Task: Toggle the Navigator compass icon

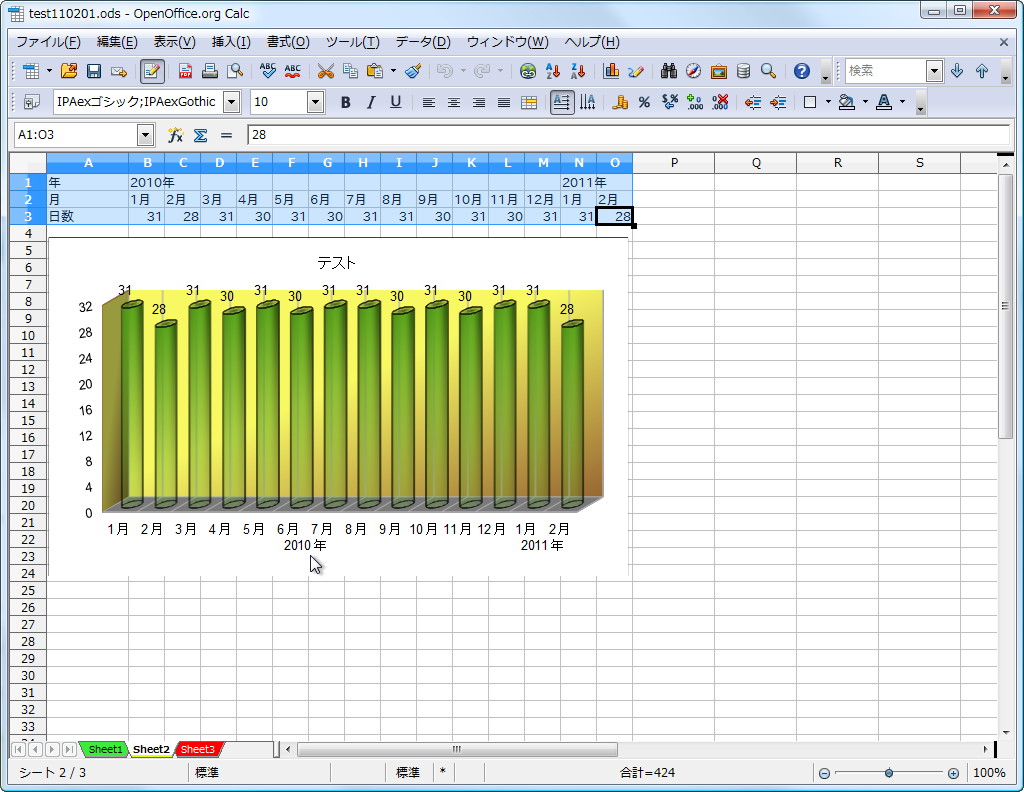Action: click(x=694, y=71)
